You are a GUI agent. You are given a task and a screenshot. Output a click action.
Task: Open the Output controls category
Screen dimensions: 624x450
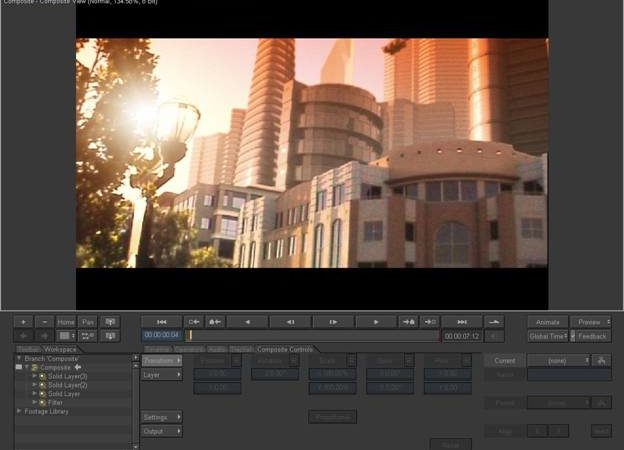[162, 431]
